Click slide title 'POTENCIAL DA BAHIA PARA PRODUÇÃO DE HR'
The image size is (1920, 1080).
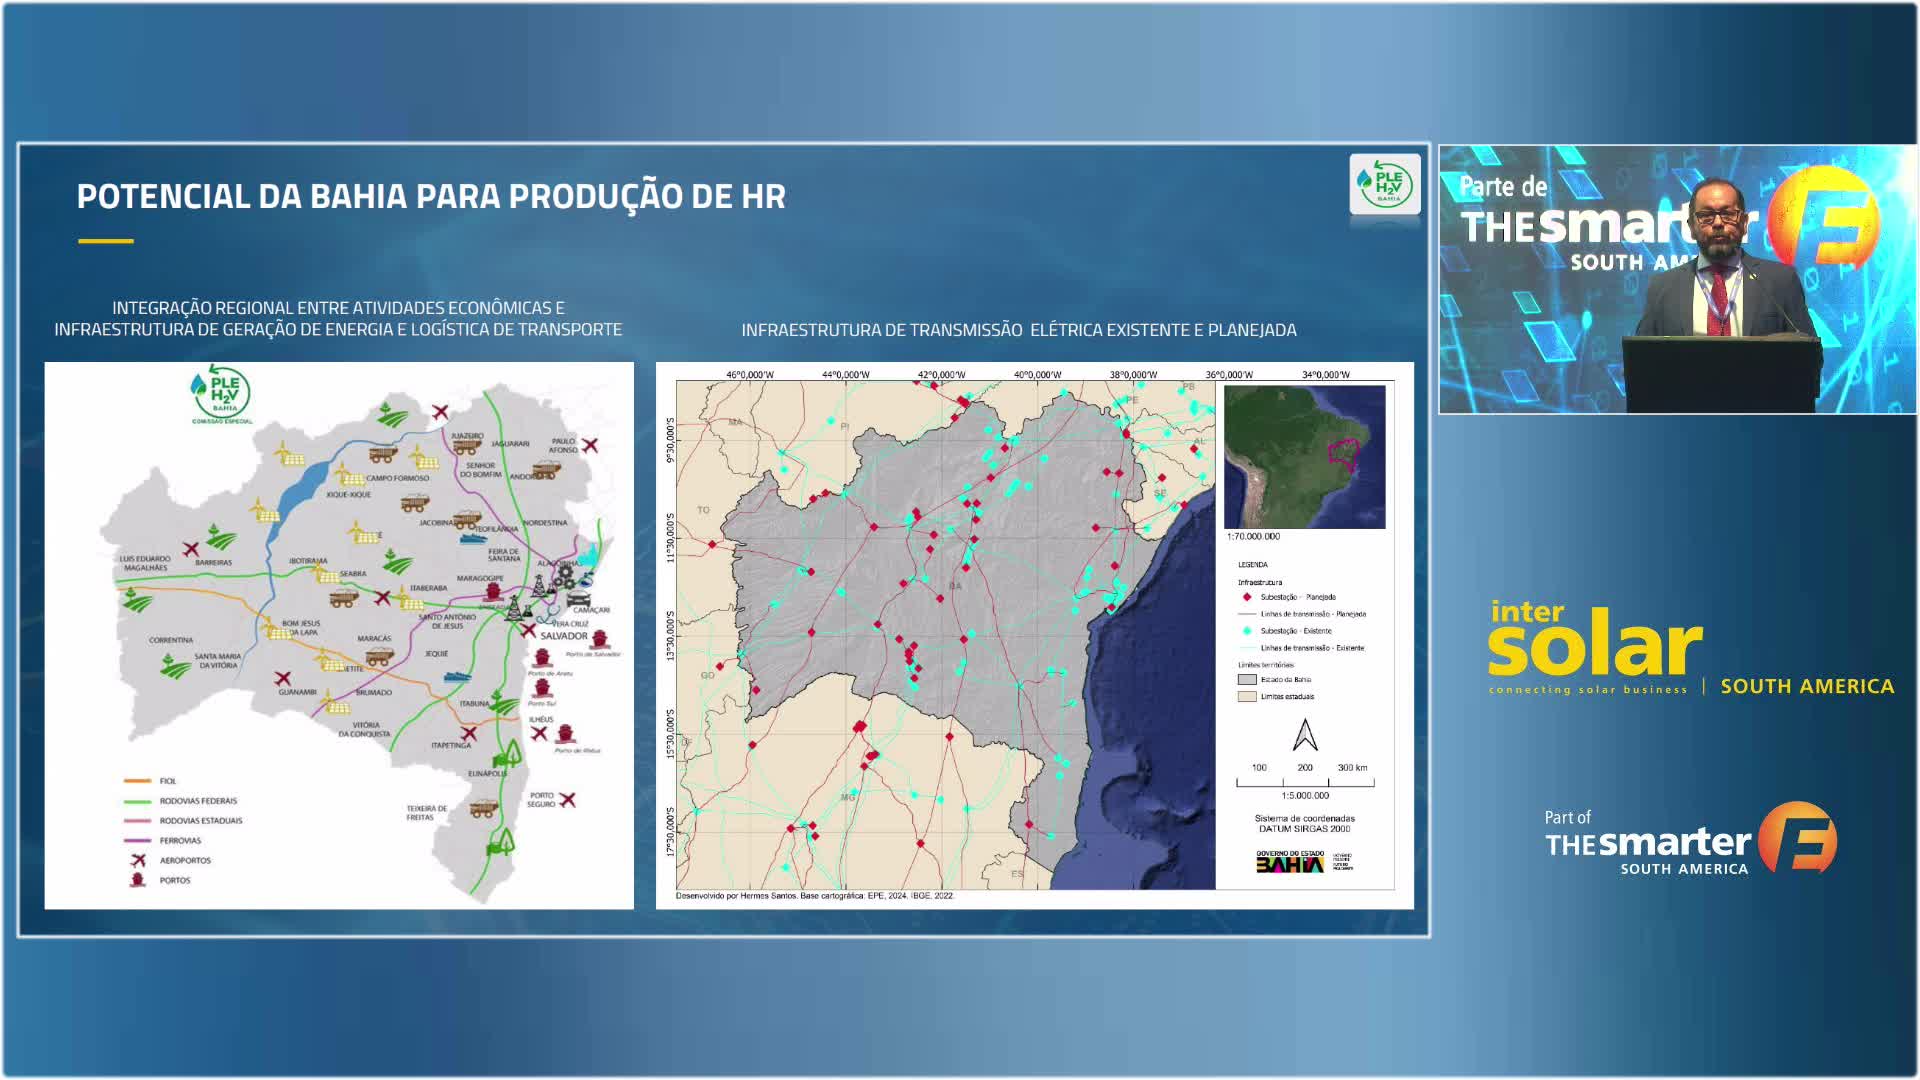431,196
